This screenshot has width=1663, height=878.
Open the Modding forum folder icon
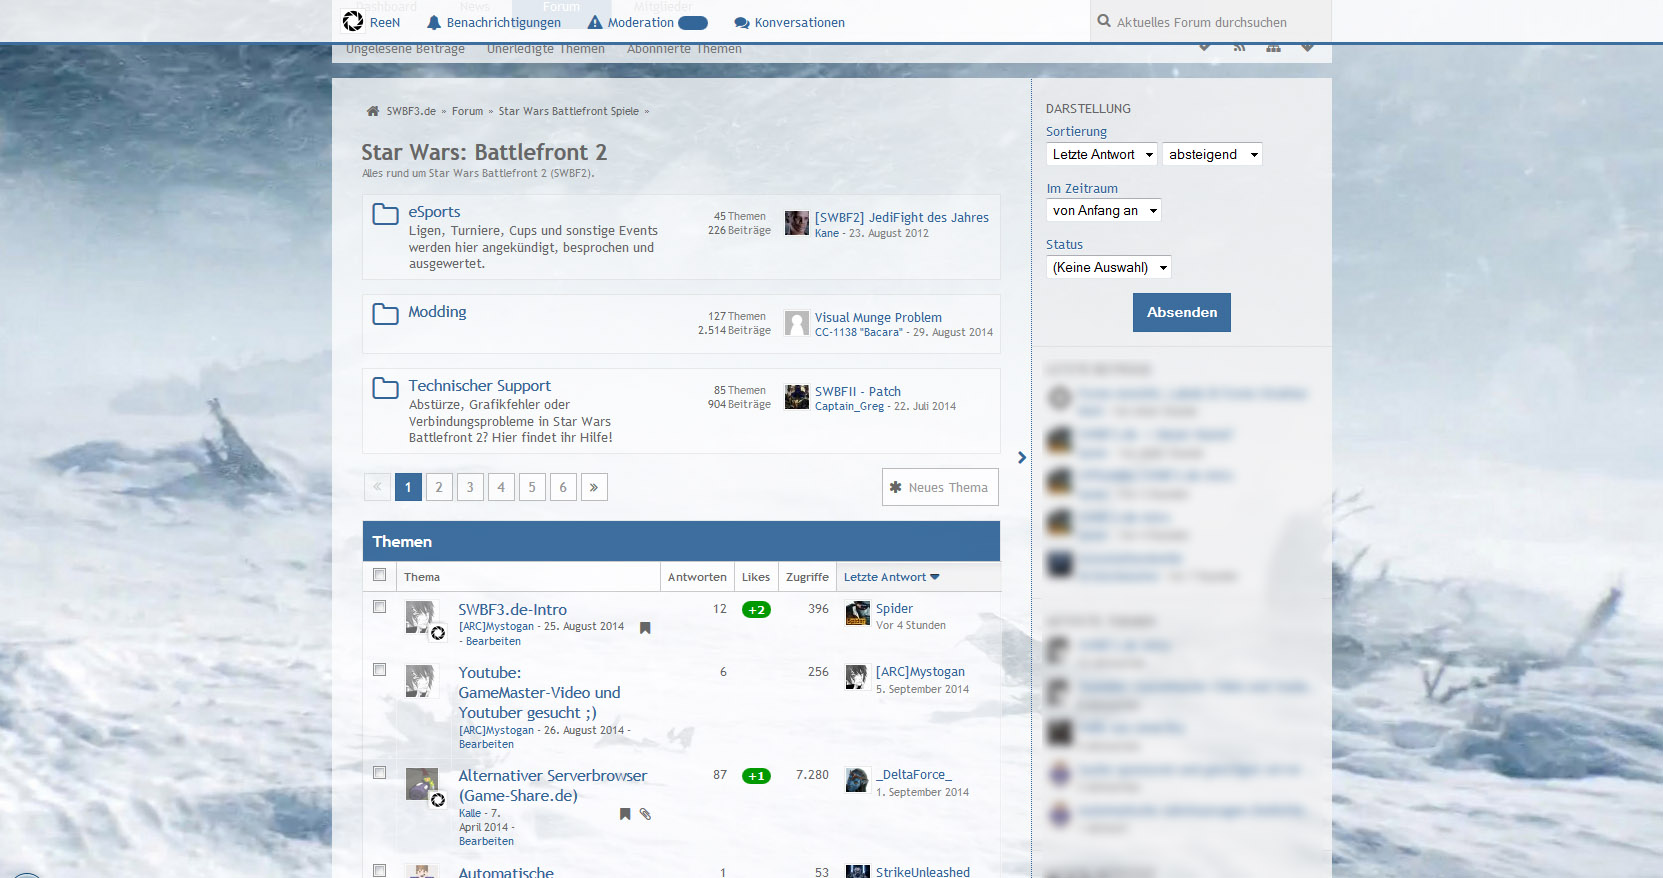pos(386,314)
